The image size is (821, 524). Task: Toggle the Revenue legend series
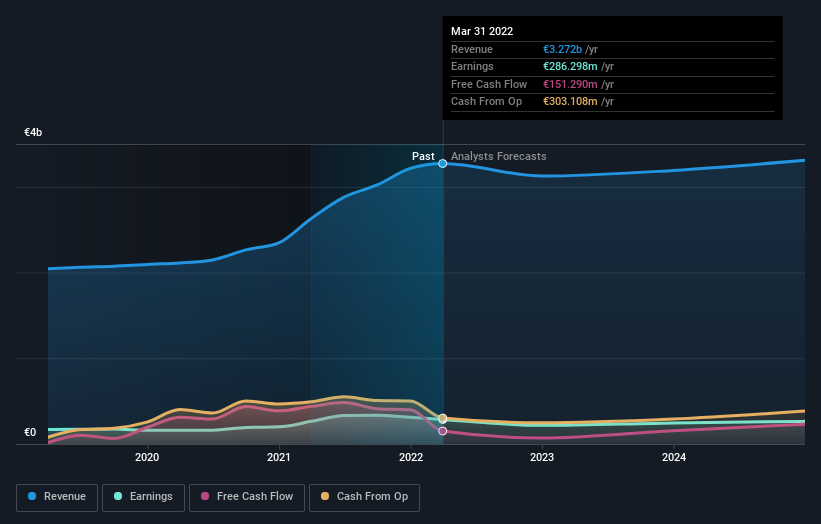point(57,497)
